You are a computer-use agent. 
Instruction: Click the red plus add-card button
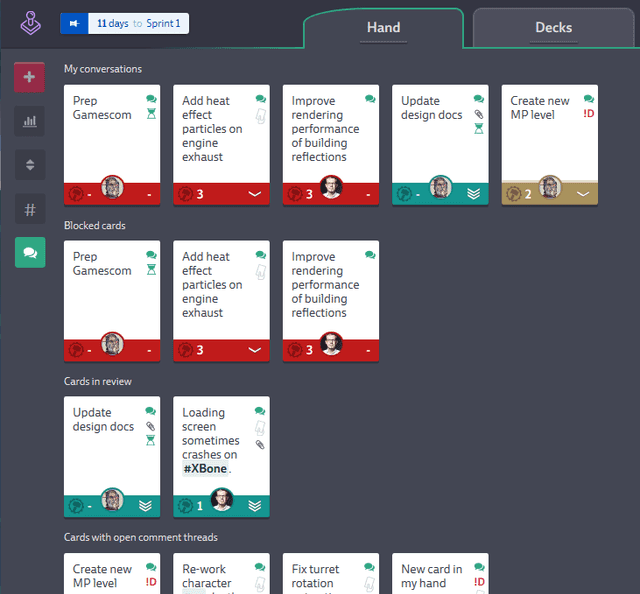pos(29,77)
